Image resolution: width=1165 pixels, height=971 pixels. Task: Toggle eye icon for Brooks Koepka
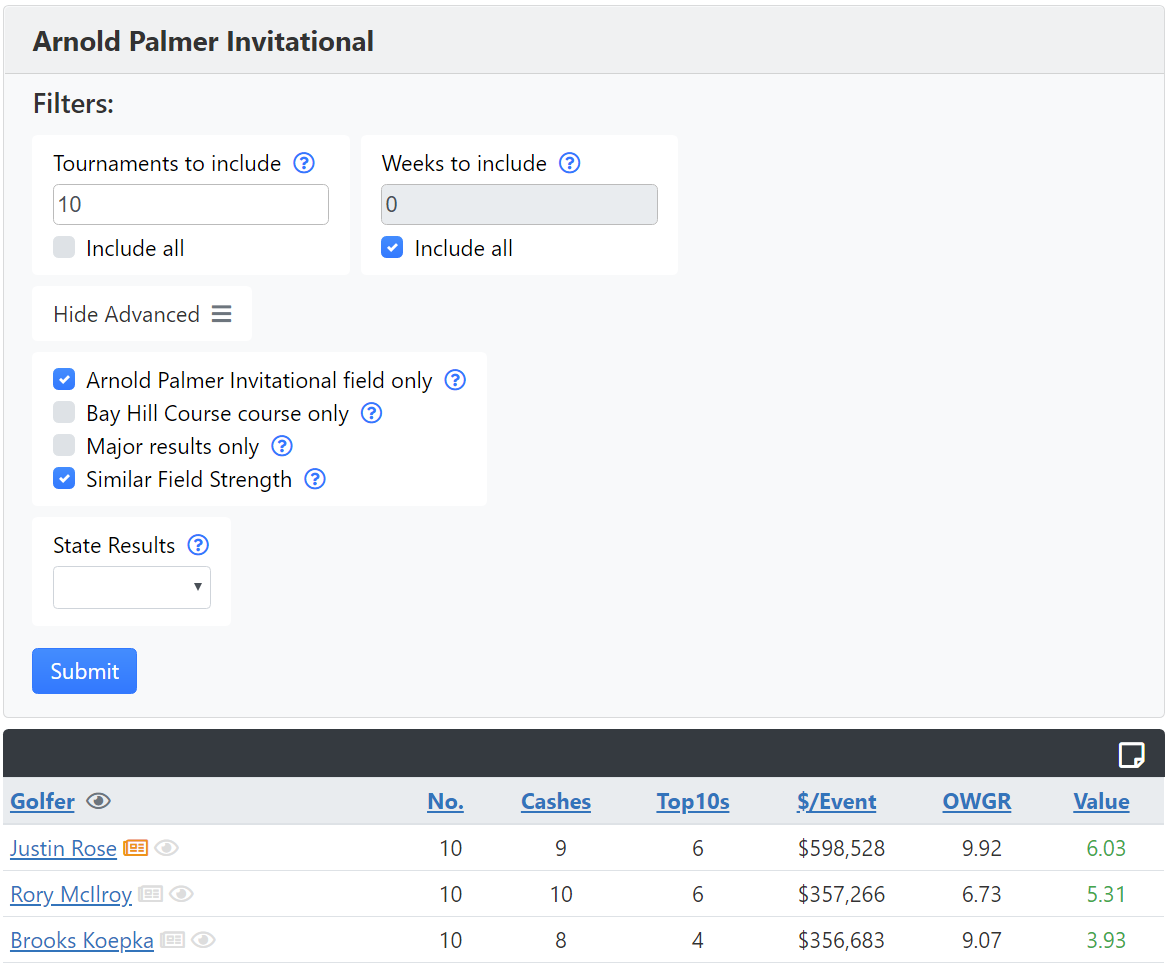(204, 940)
